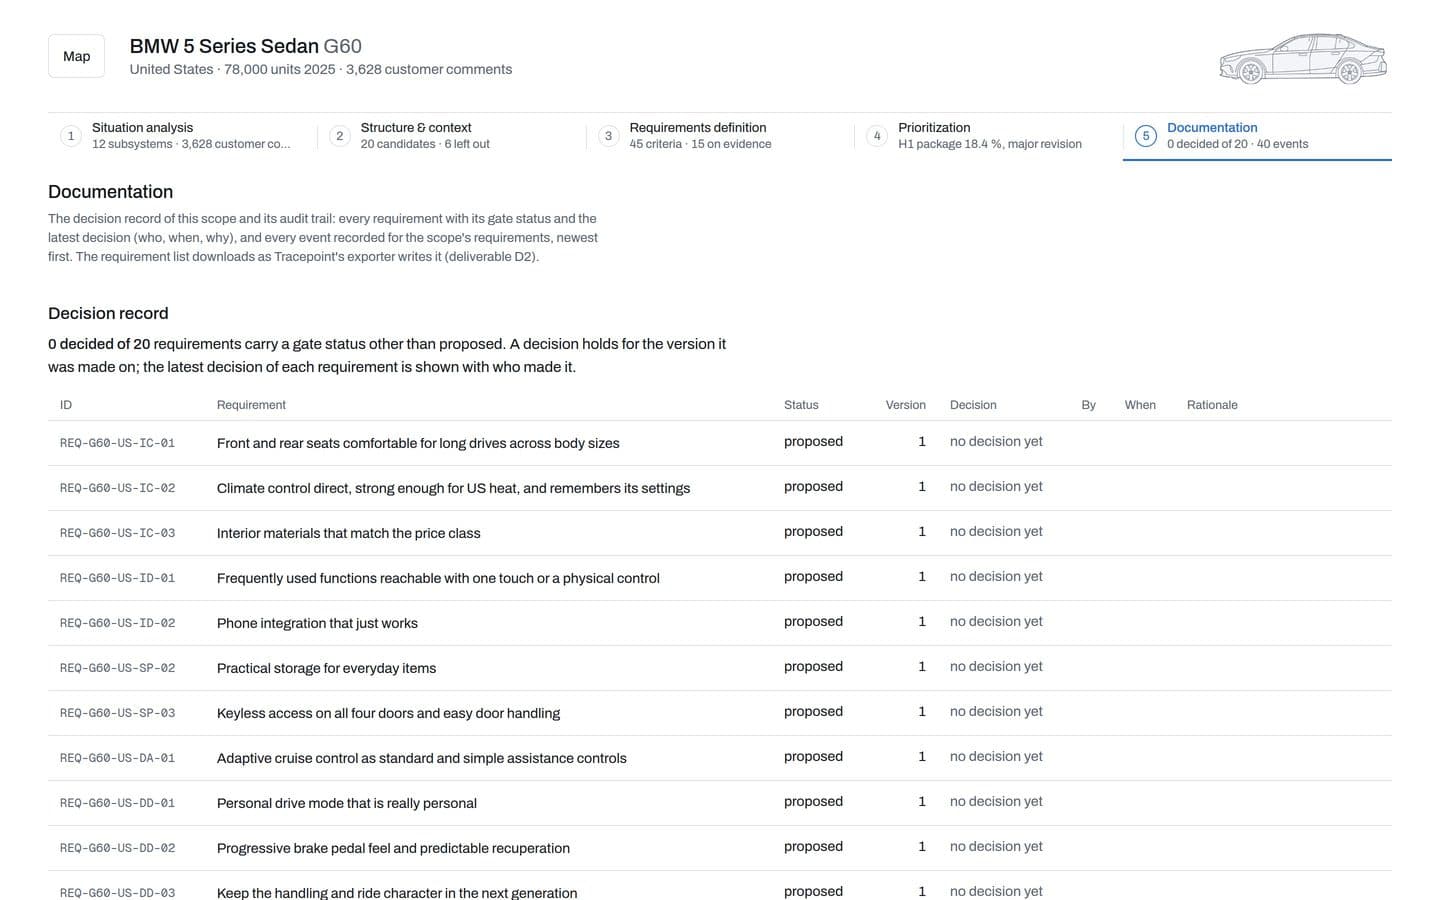Select requirement ID REQ-G60-US-IC-01

click(x=117, y=443)
